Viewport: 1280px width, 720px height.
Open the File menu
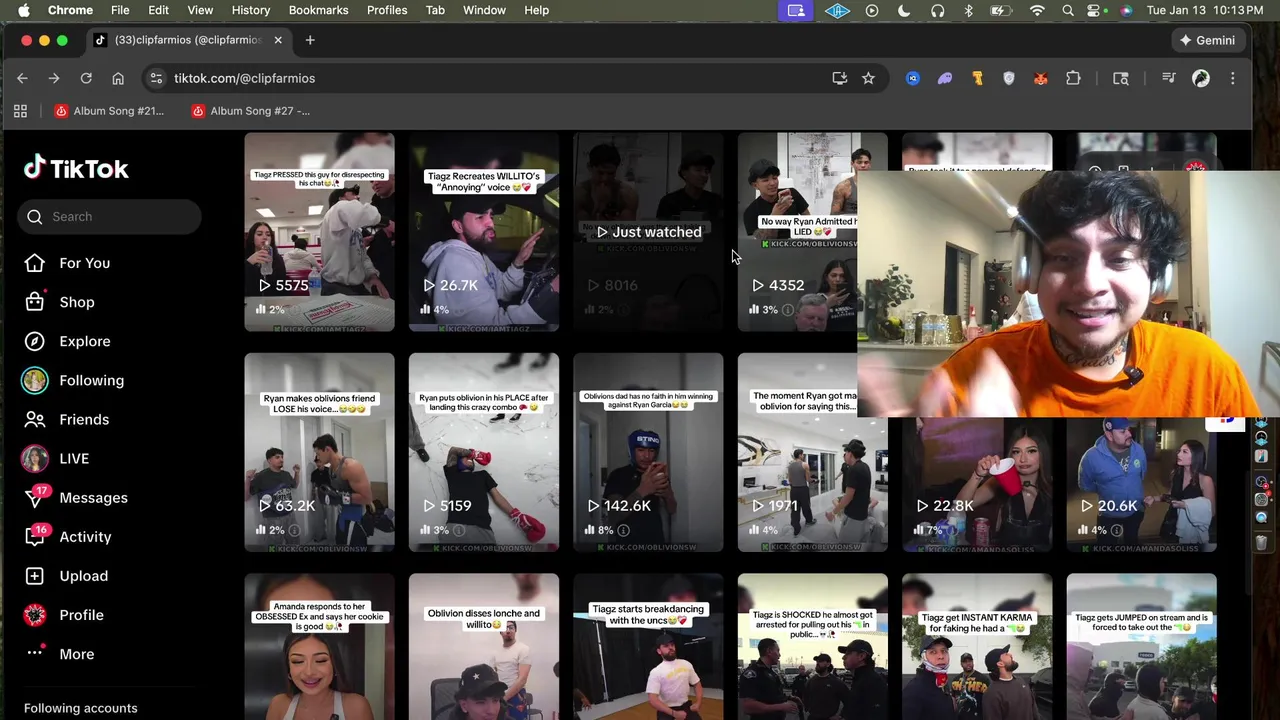coord(120,10)
